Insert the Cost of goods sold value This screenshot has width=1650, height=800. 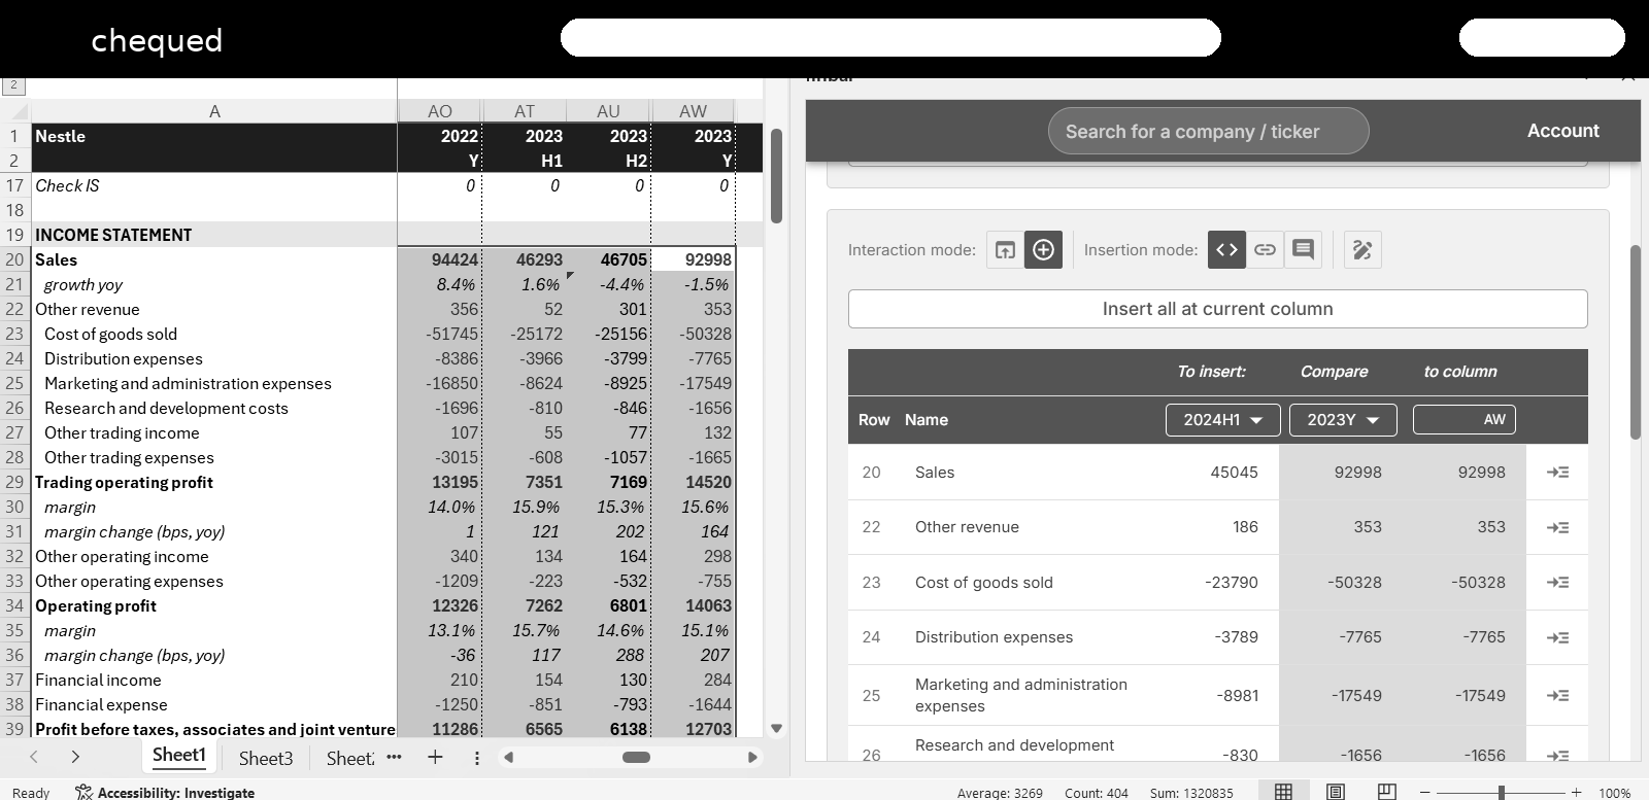pos(1558,582)
